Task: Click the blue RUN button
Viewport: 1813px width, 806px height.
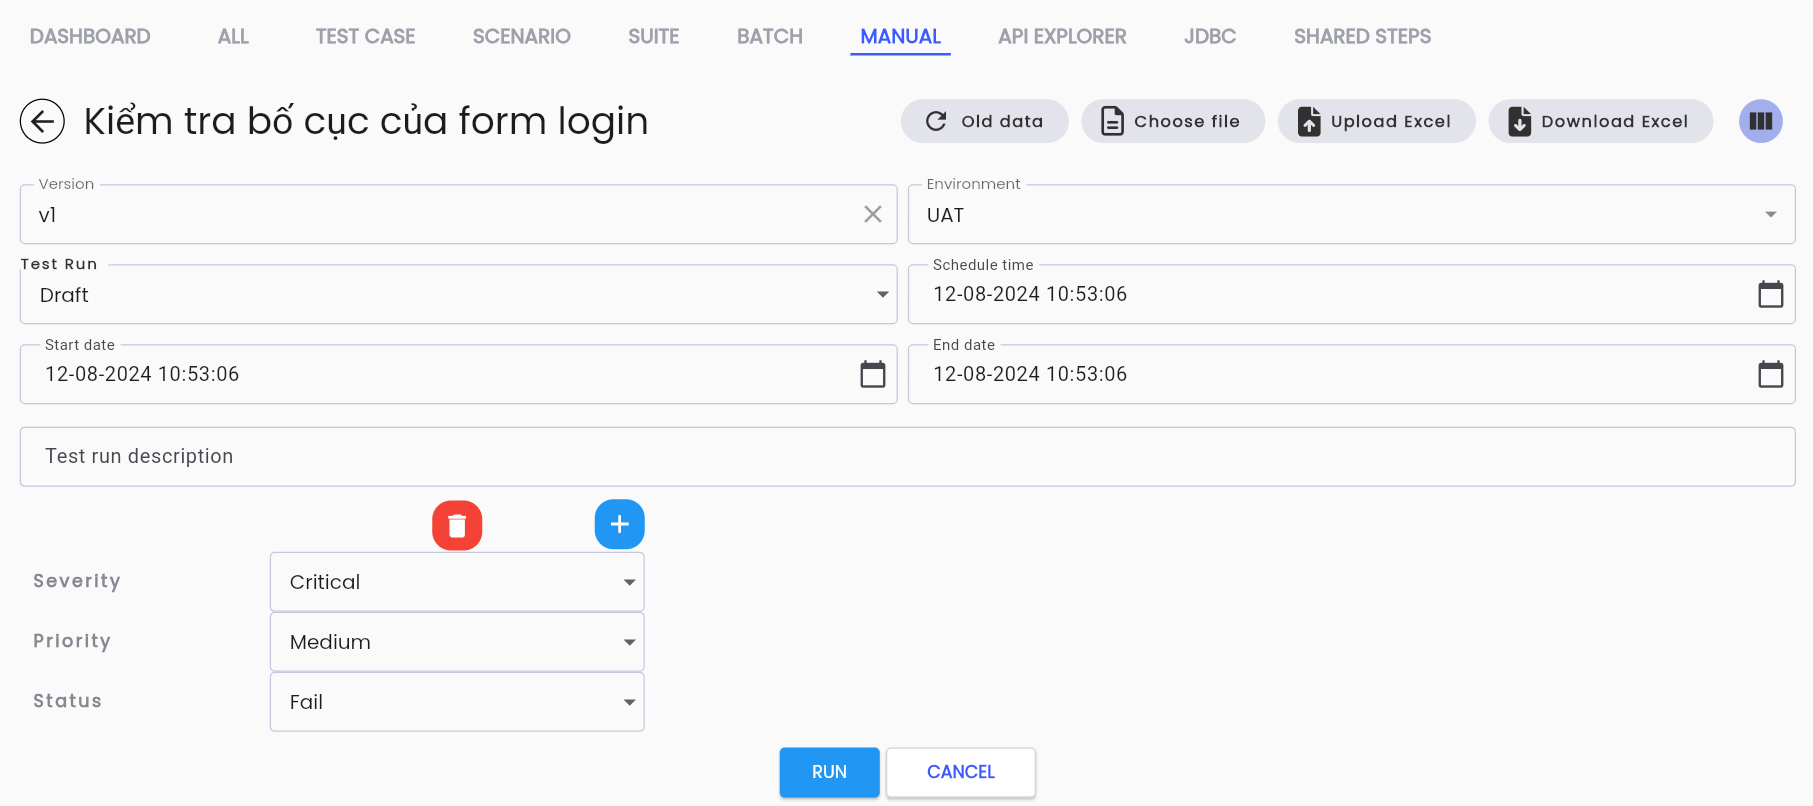Action: [x=829, y=772]
